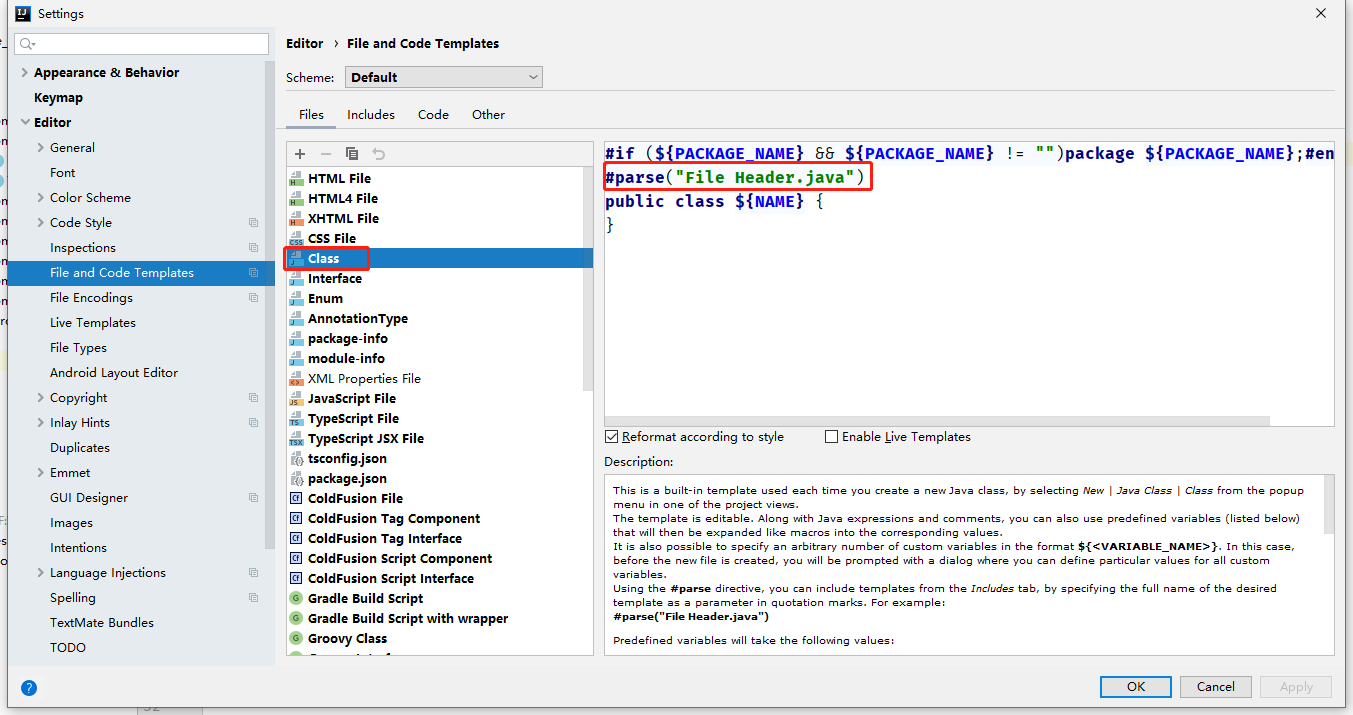Click the remove template minus icon

pos(326,154)
